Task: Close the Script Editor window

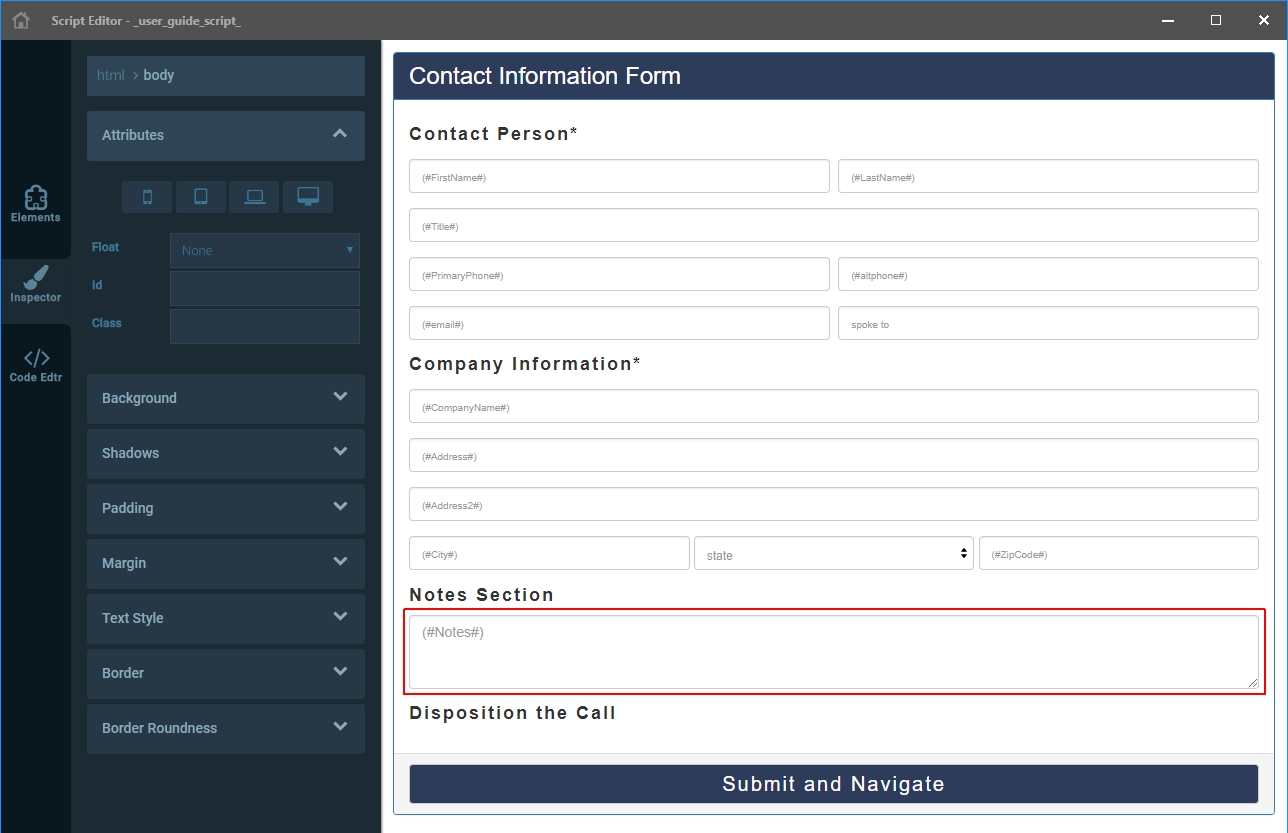Action: [x=1264, y=20]
